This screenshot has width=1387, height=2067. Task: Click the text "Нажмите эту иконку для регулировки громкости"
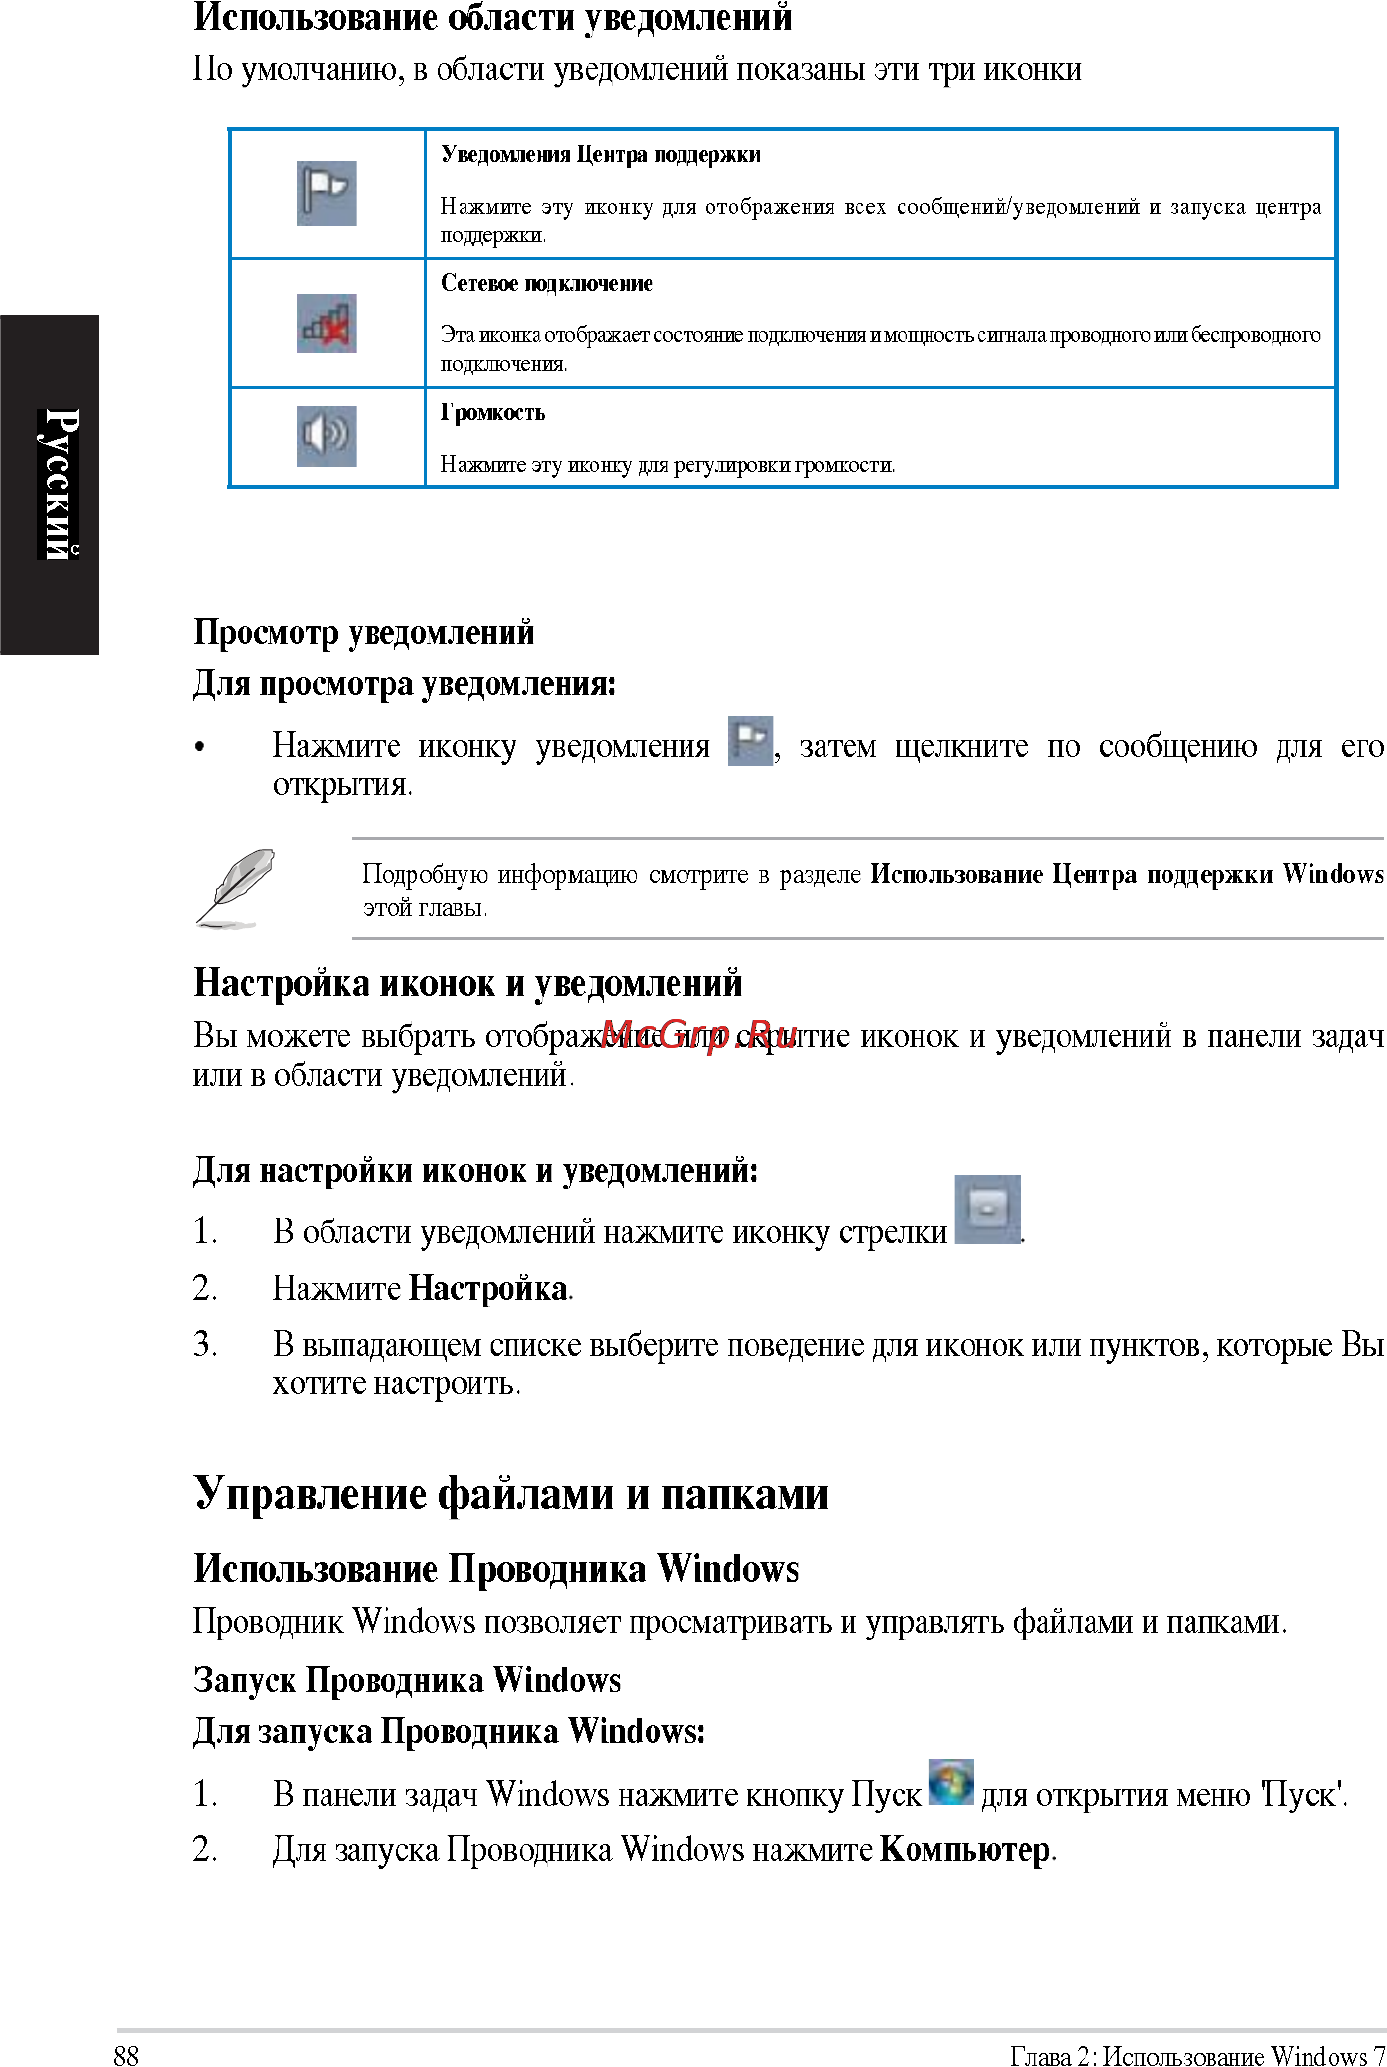pos(668,464)
